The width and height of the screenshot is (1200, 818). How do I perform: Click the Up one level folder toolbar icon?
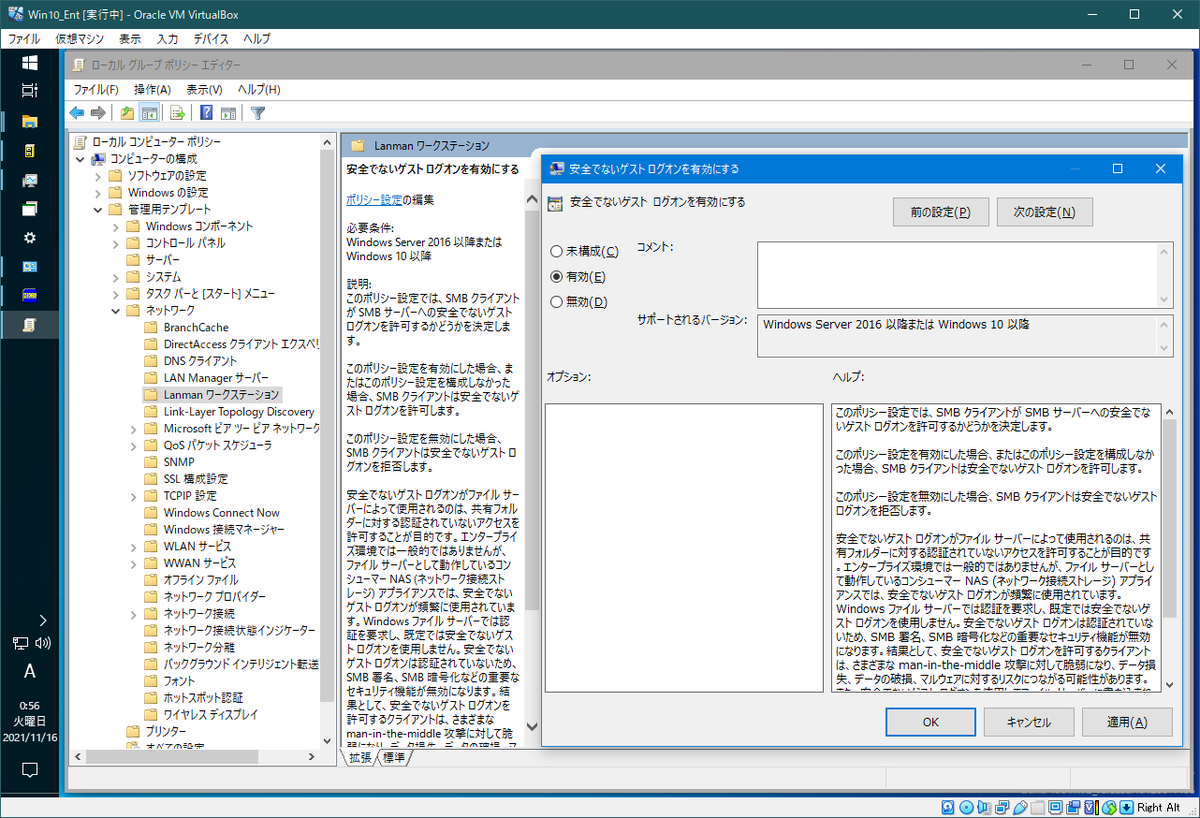pyautogui.click(x=127, y=113)
